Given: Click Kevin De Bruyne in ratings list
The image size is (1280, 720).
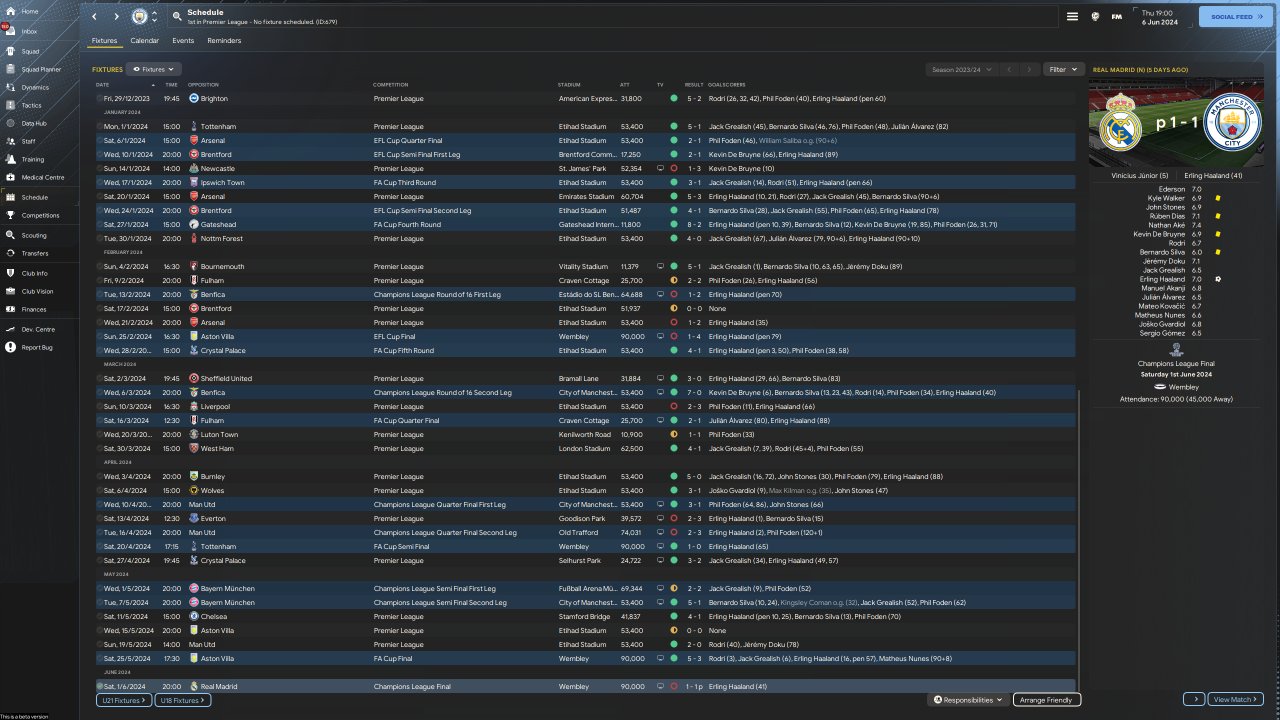Looking at the screenshot, I should click(1159, 234).
